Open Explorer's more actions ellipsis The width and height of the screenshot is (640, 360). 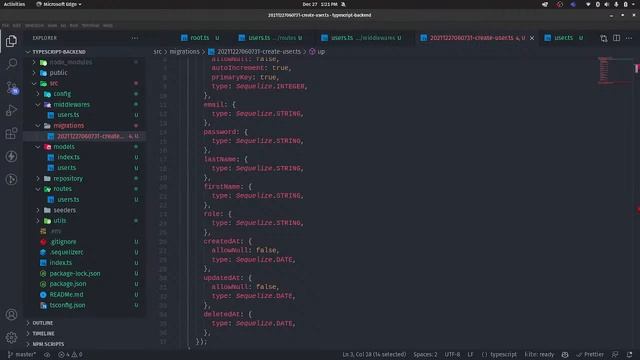(x=135, y=38)
